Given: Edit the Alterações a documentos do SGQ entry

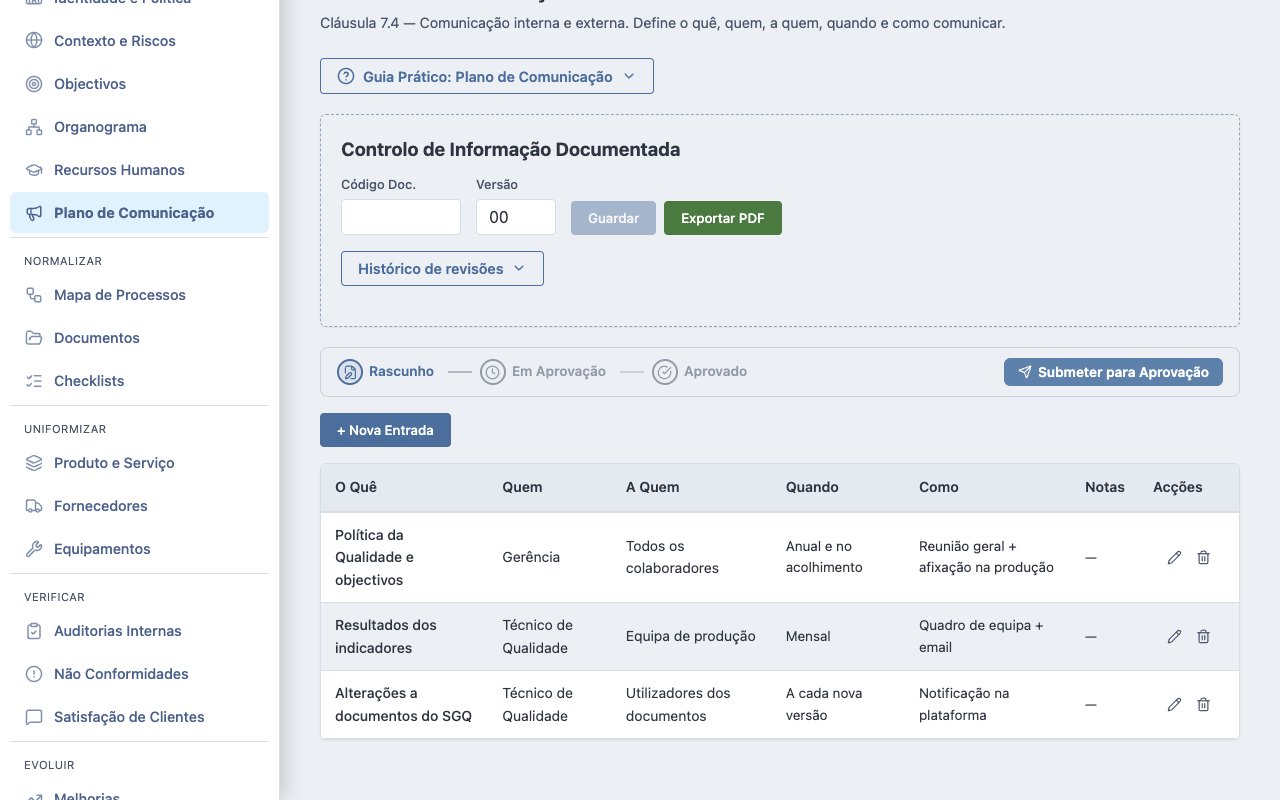Looking at the screenshot, I should 1174,704.
